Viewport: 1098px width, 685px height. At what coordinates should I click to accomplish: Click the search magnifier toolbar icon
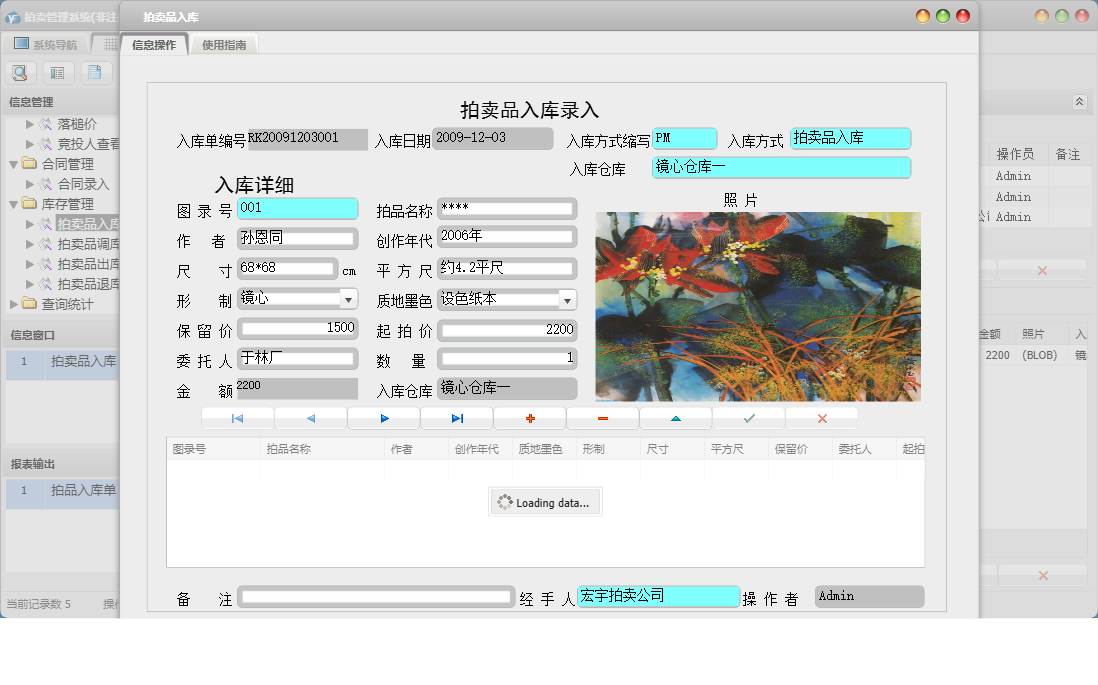click(x=22, y=72)
